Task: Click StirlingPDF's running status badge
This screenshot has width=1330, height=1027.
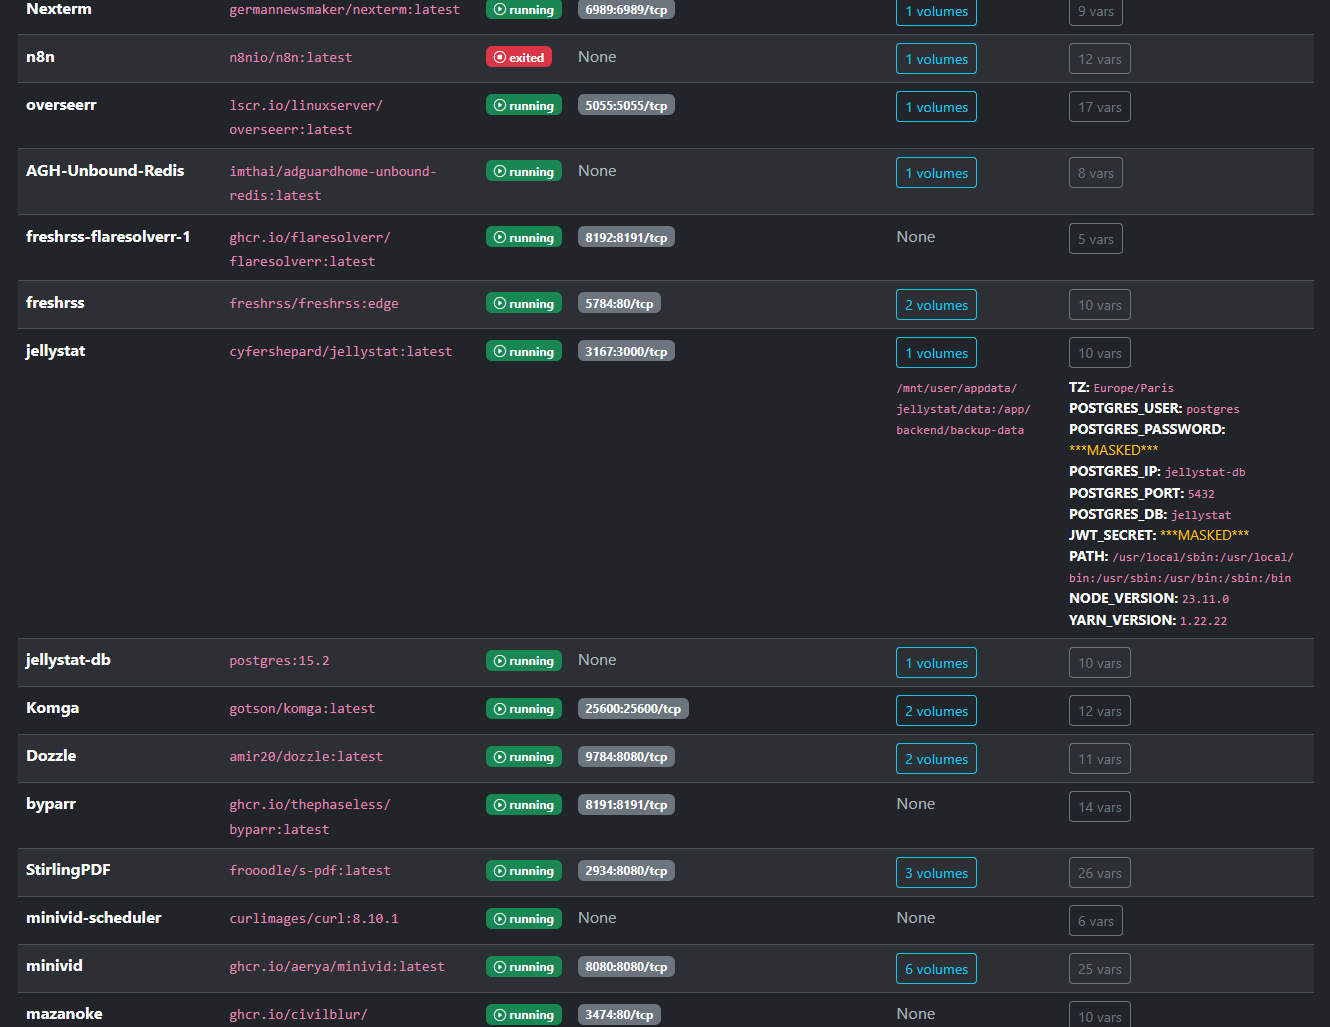Action: [x=524, y=870]
